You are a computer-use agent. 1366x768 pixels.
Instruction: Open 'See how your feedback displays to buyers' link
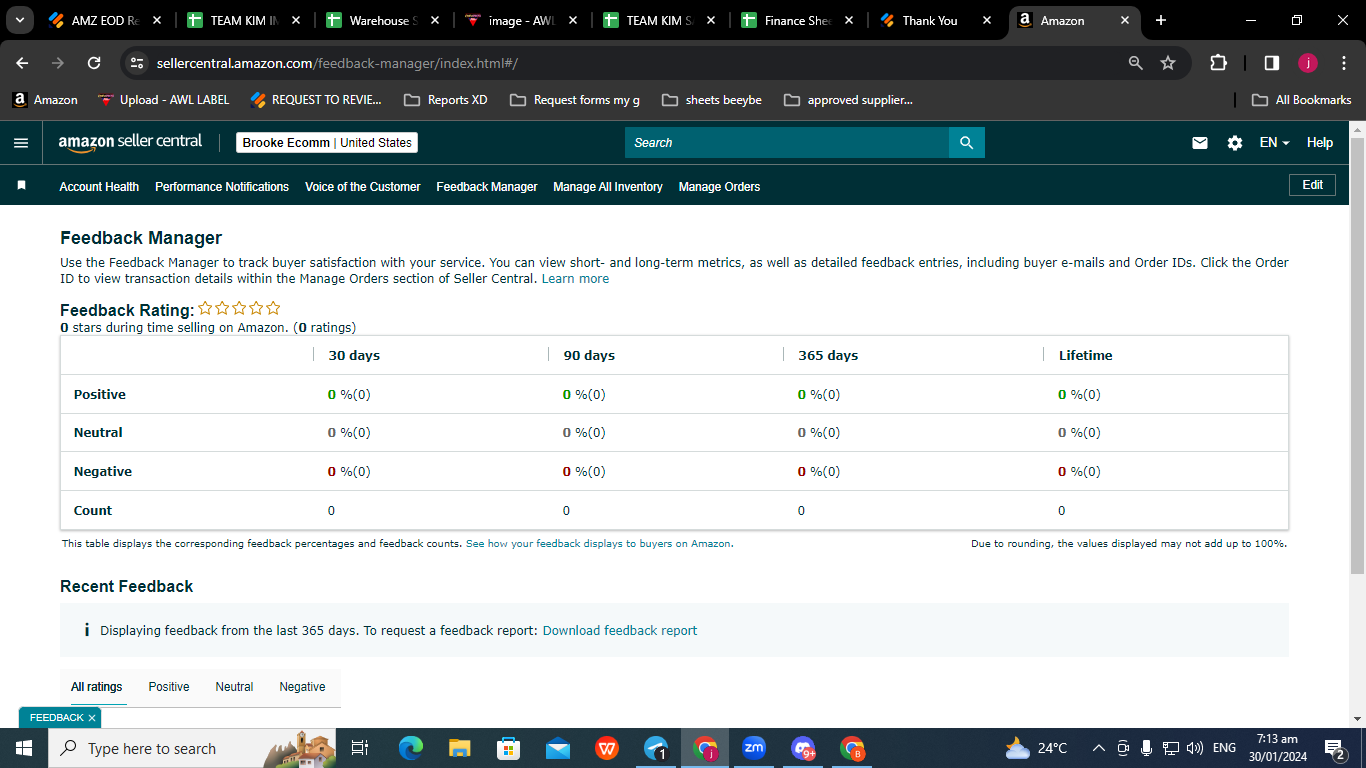pos(599,544)
